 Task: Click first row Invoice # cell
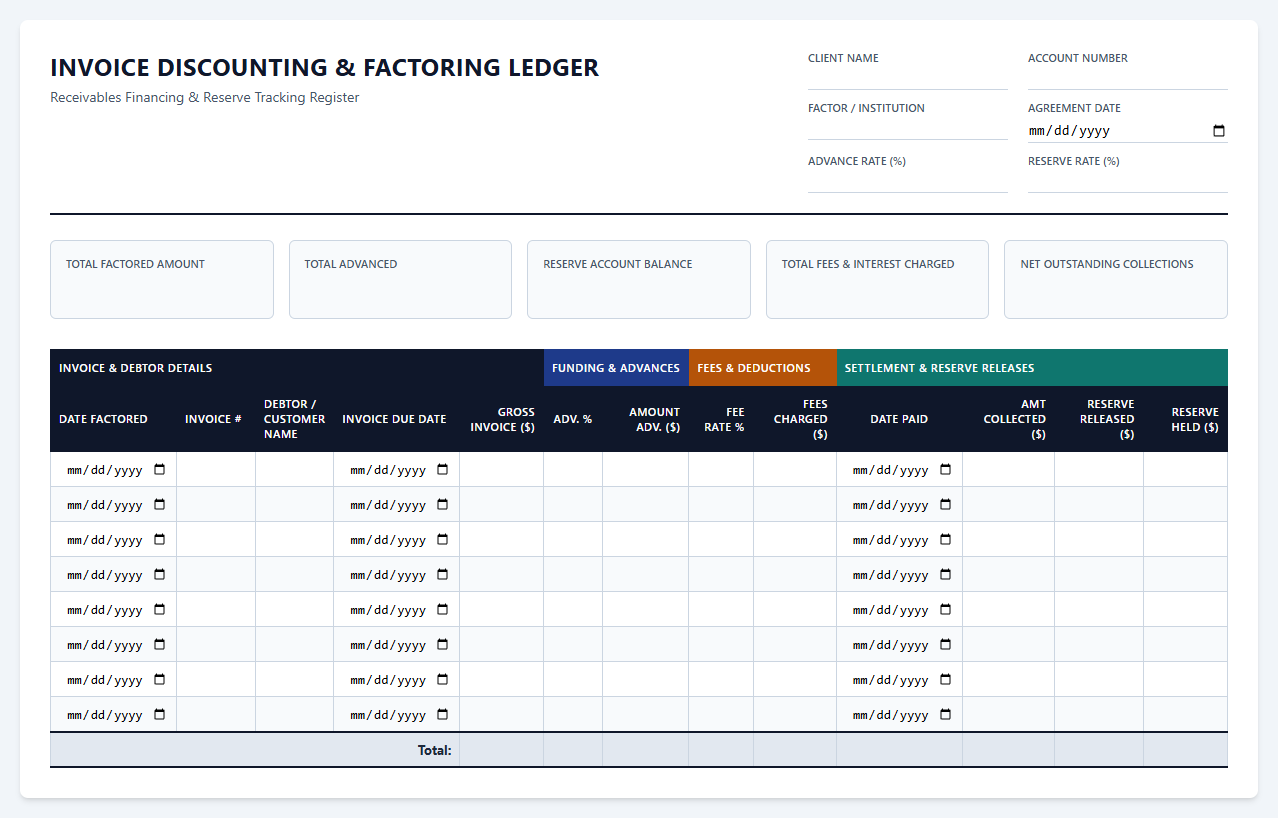point(216,469)
